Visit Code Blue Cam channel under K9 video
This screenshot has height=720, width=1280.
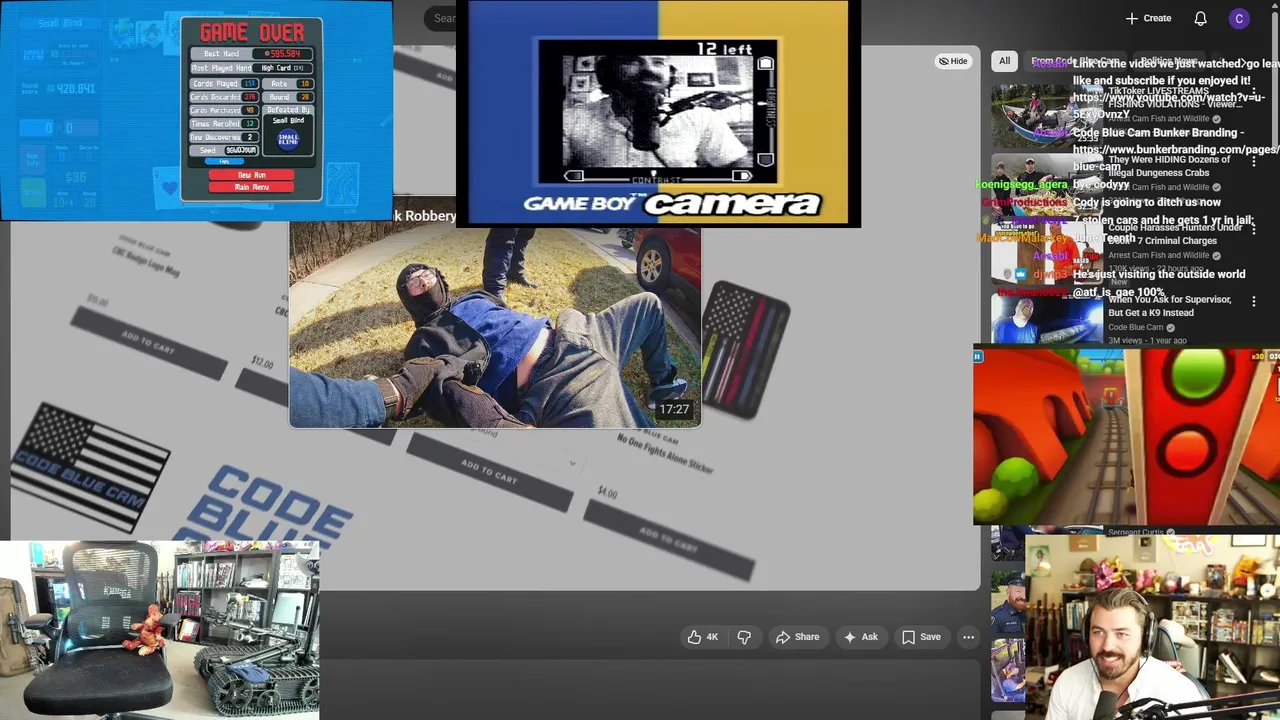pos(1135,327)
